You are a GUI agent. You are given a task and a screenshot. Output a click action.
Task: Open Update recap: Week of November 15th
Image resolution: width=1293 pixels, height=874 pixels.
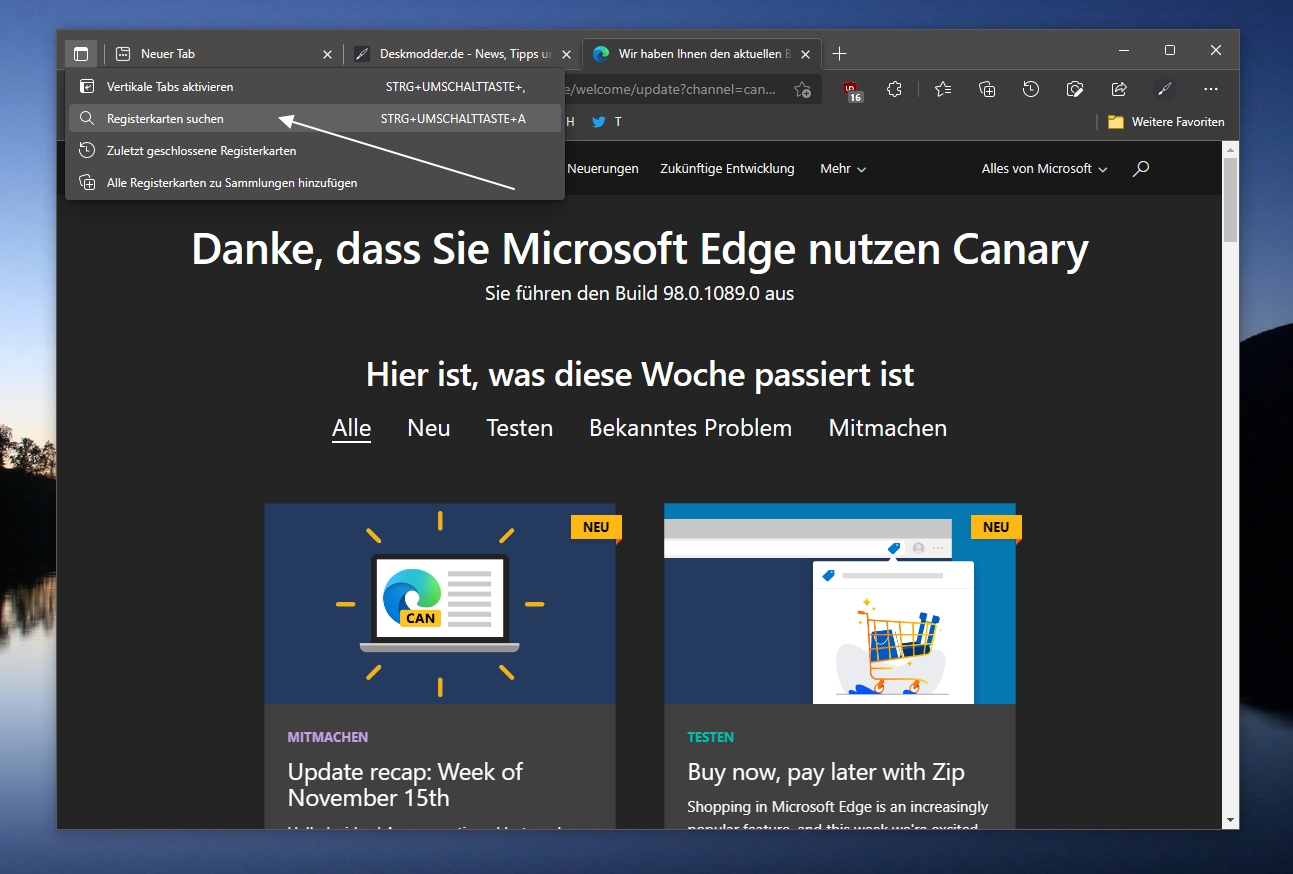(x=405, y=785)
